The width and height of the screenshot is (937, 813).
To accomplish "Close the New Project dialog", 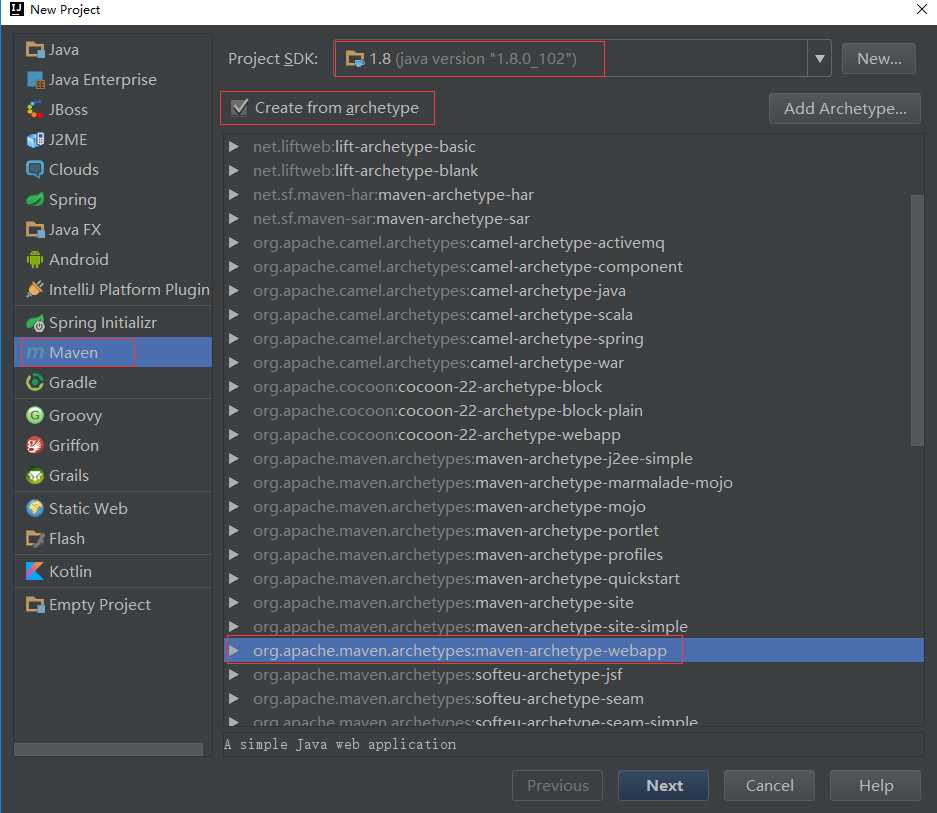I will click(x=922, y=9).
